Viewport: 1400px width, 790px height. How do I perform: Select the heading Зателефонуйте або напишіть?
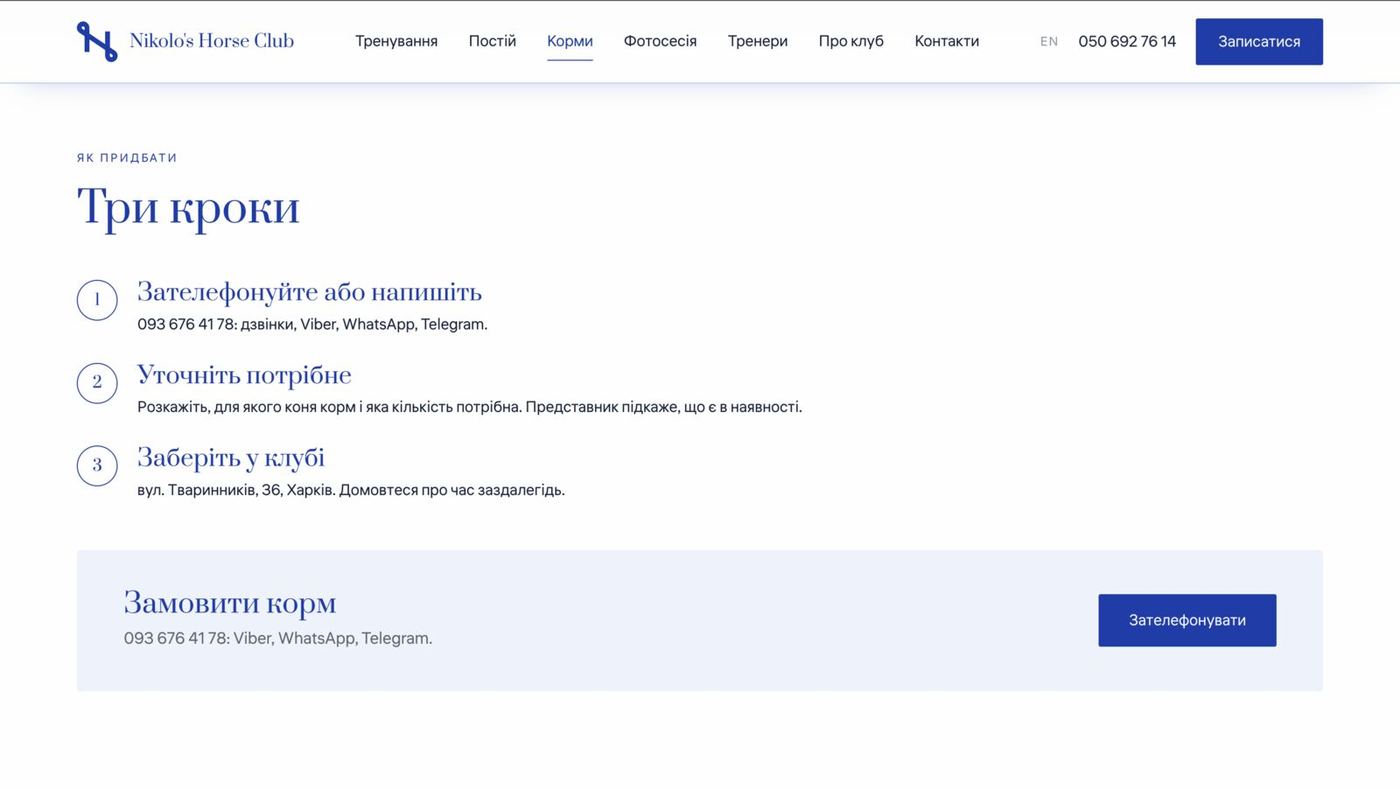pyautogui.click(x=310, y=292)
